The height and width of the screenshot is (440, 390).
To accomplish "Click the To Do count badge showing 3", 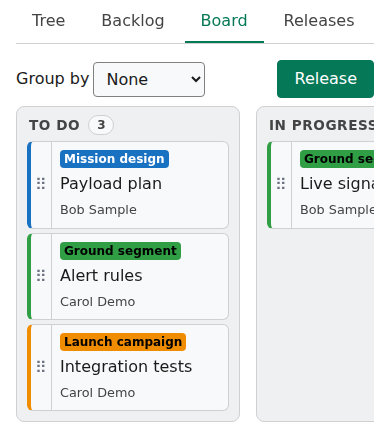I will (101, 125).
